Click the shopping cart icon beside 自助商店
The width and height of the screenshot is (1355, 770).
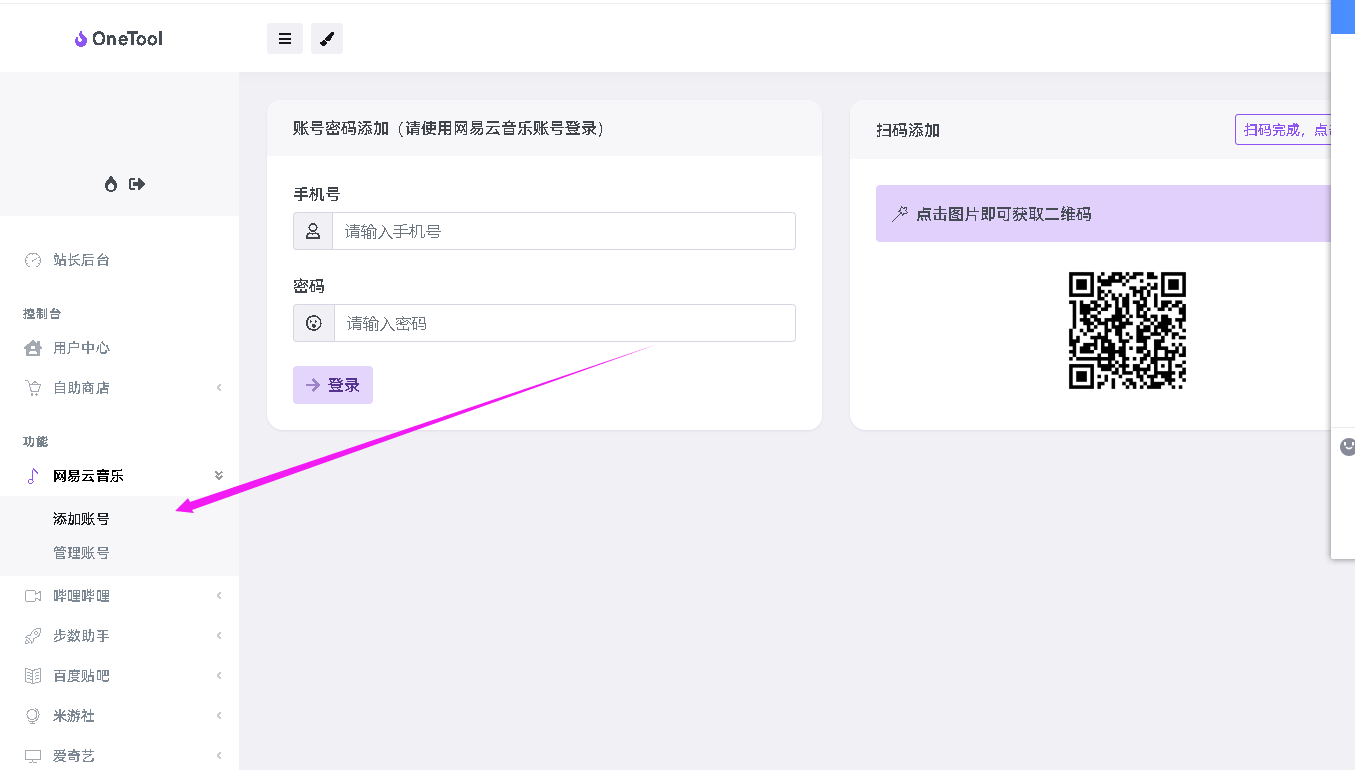(33, 388)
